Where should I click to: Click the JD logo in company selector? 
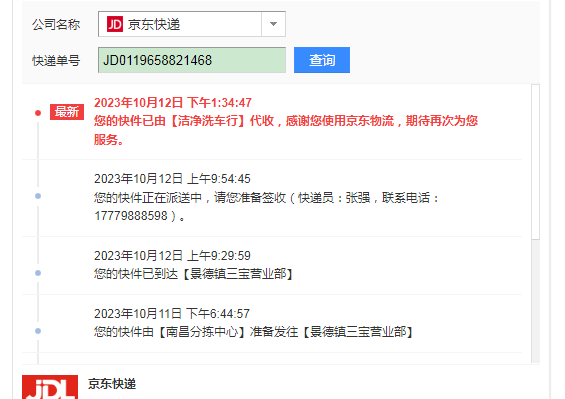click(115, 24)
